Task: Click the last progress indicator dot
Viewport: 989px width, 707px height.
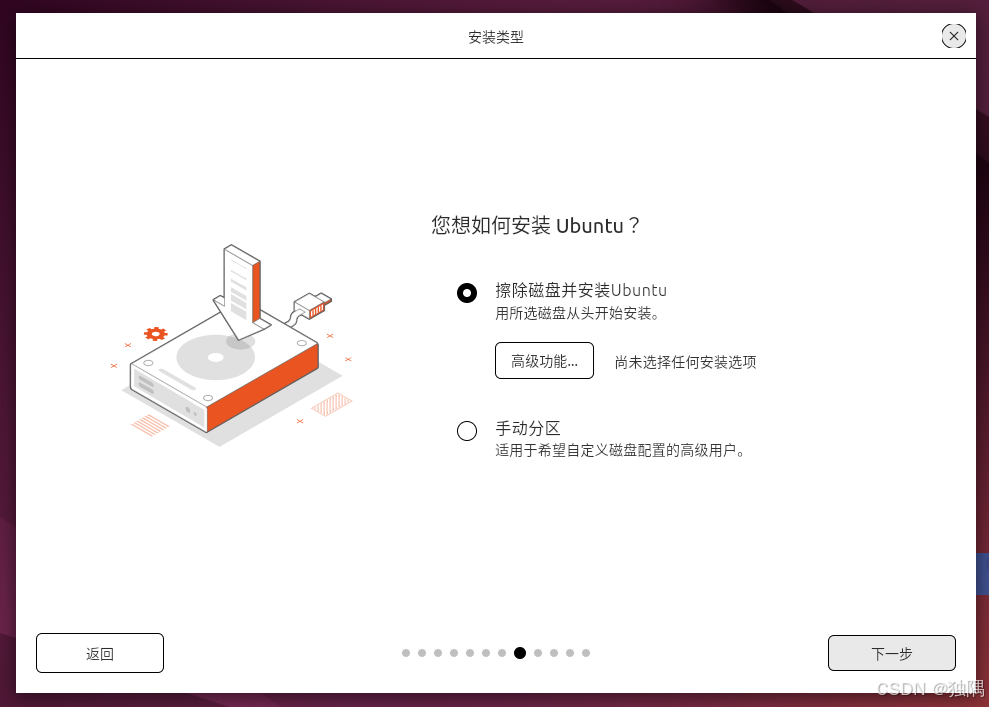Action: point(586,653)
